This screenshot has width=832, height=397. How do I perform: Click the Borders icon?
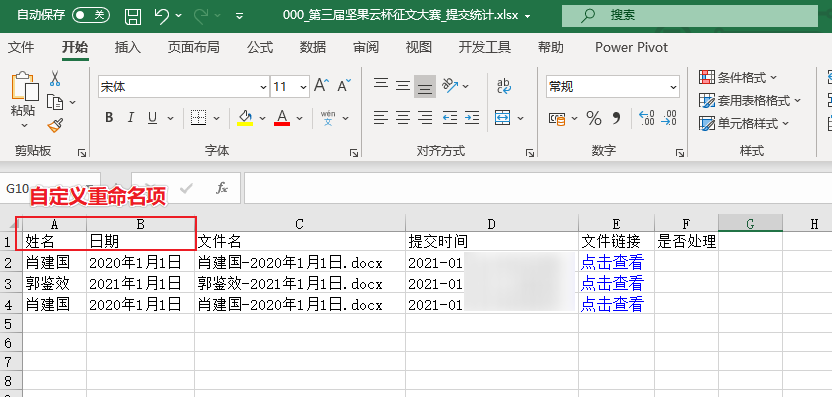(x=198, y=118)
